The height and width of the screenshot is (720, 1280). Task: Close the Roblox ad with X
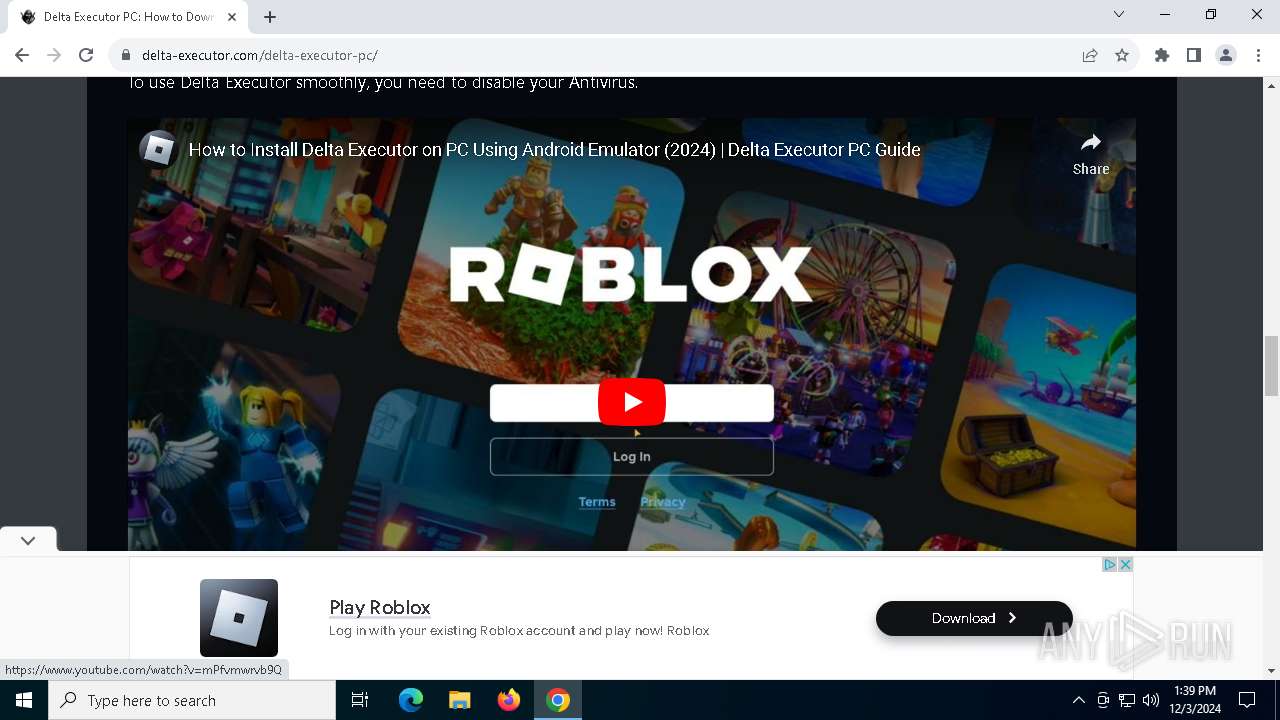pyautogui.click(x=1125, y=565)
